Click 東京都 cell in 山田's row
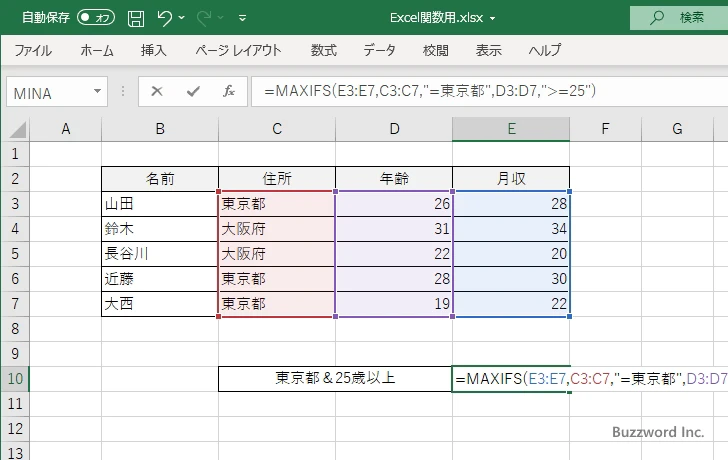 pos(277,204)
